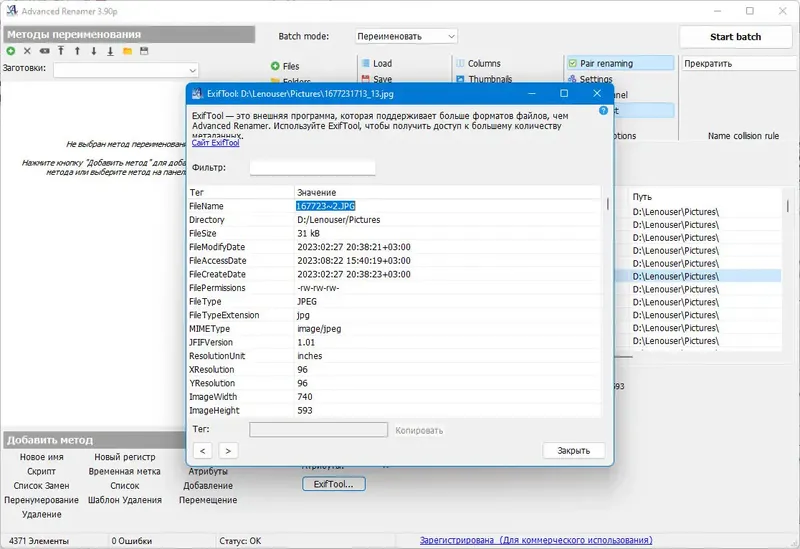Add the Удаление method
800x549 pixels.
42,514
